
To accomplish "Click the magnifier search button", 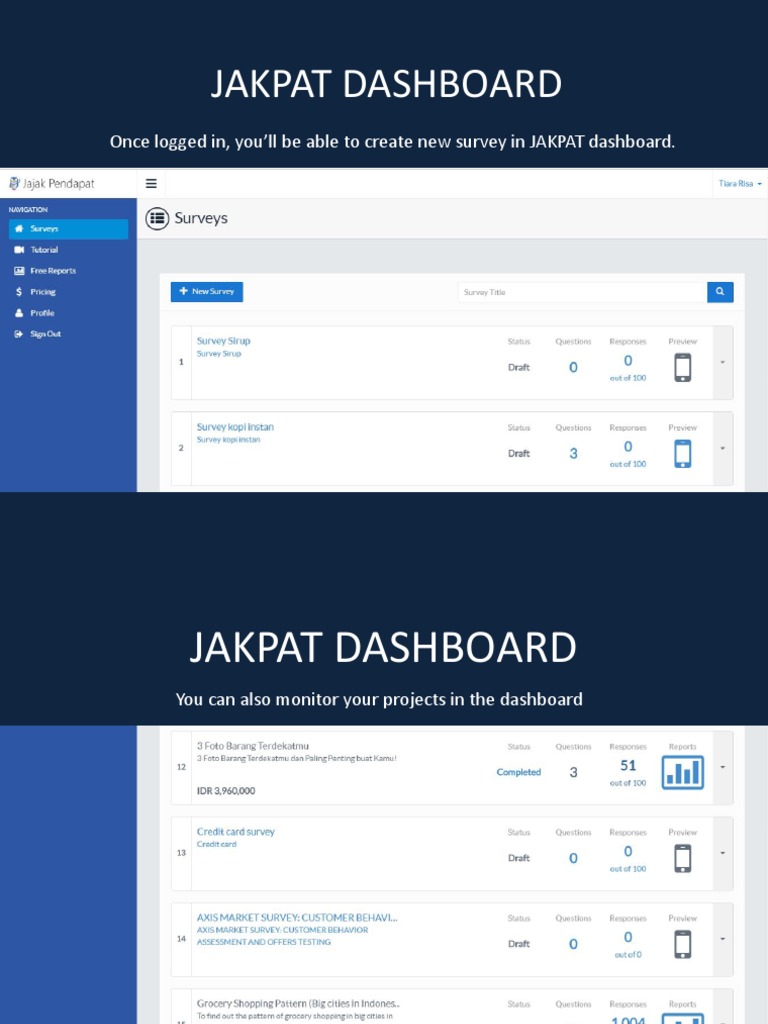I will [720, 292].
